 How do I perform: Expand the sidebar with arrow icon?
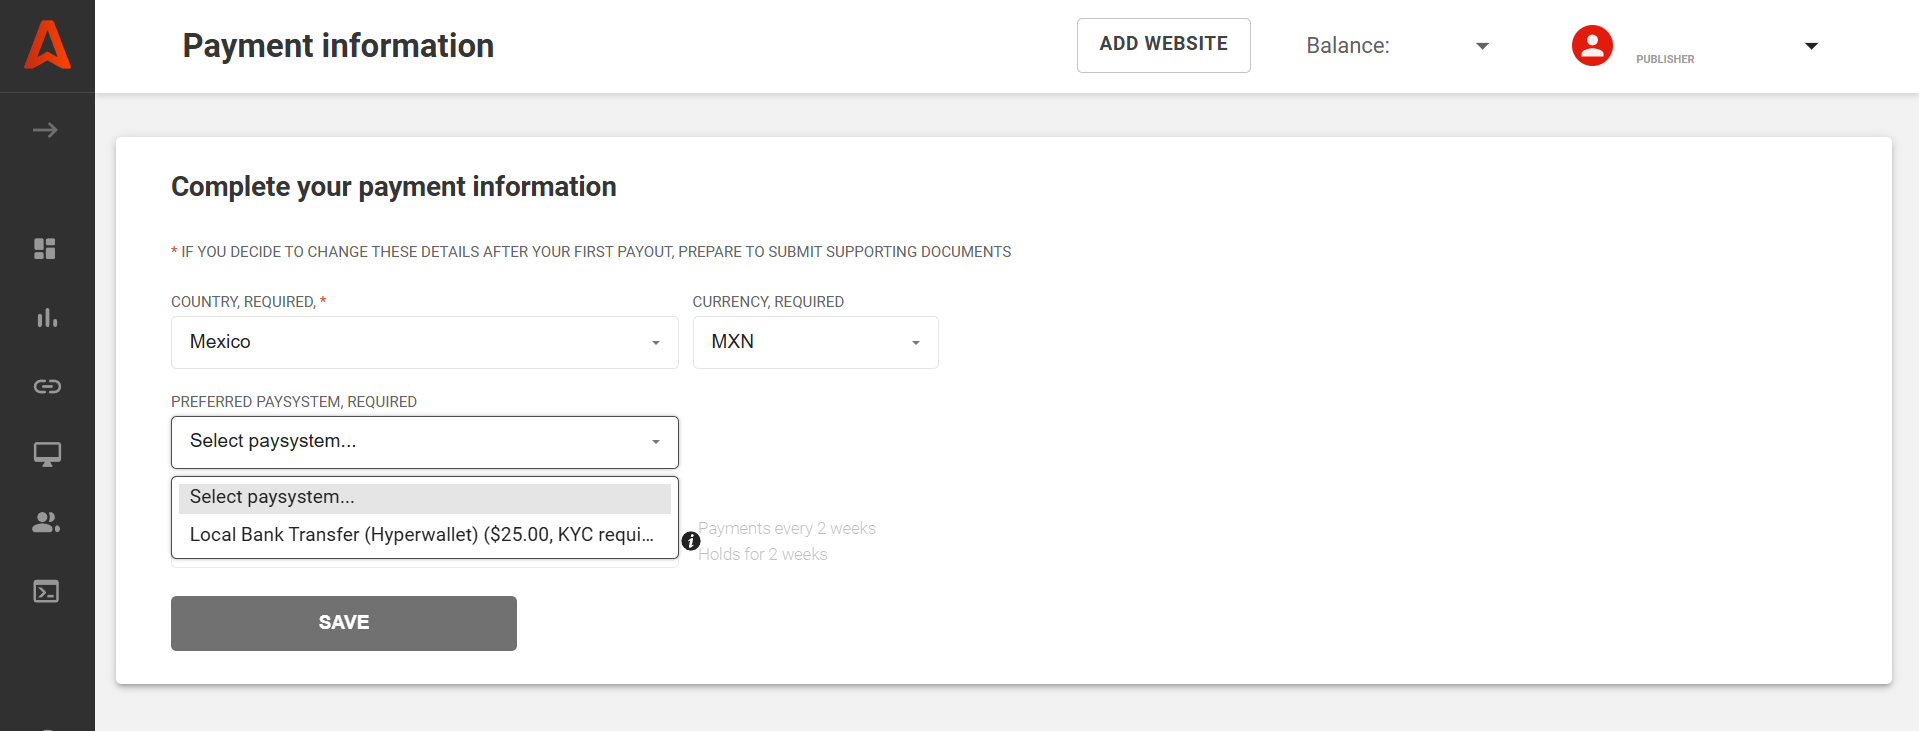pyautogui.click(x=45, y=130)
